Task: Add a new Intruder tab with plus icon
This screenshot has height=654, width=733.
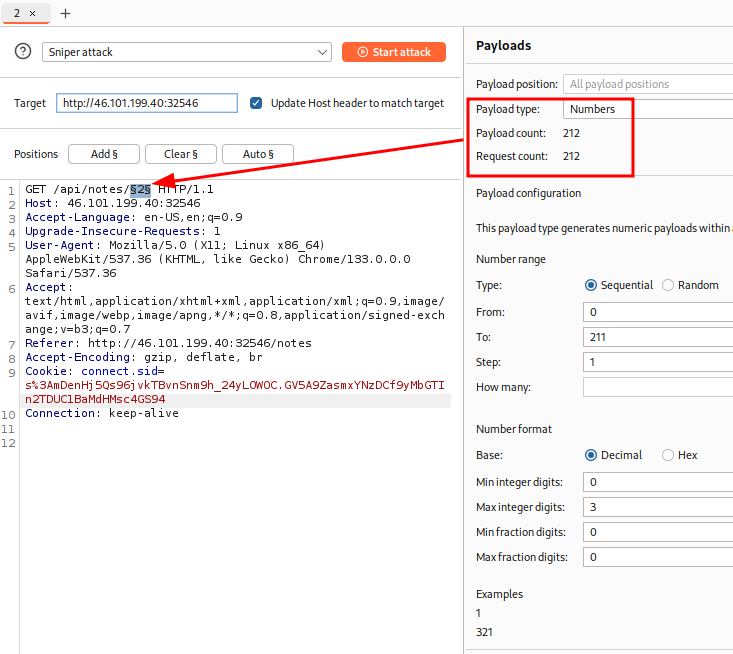Action: click(66, 13)
